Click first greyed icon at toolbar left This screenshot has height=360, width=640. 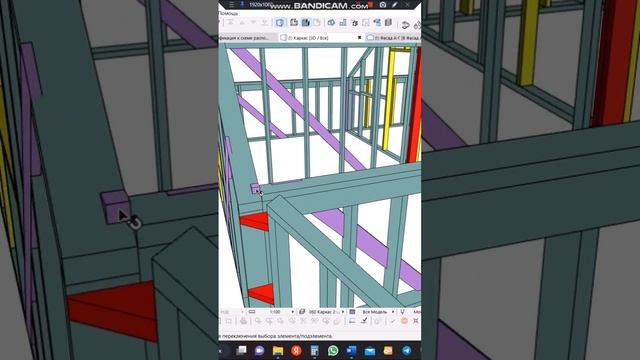230,22
